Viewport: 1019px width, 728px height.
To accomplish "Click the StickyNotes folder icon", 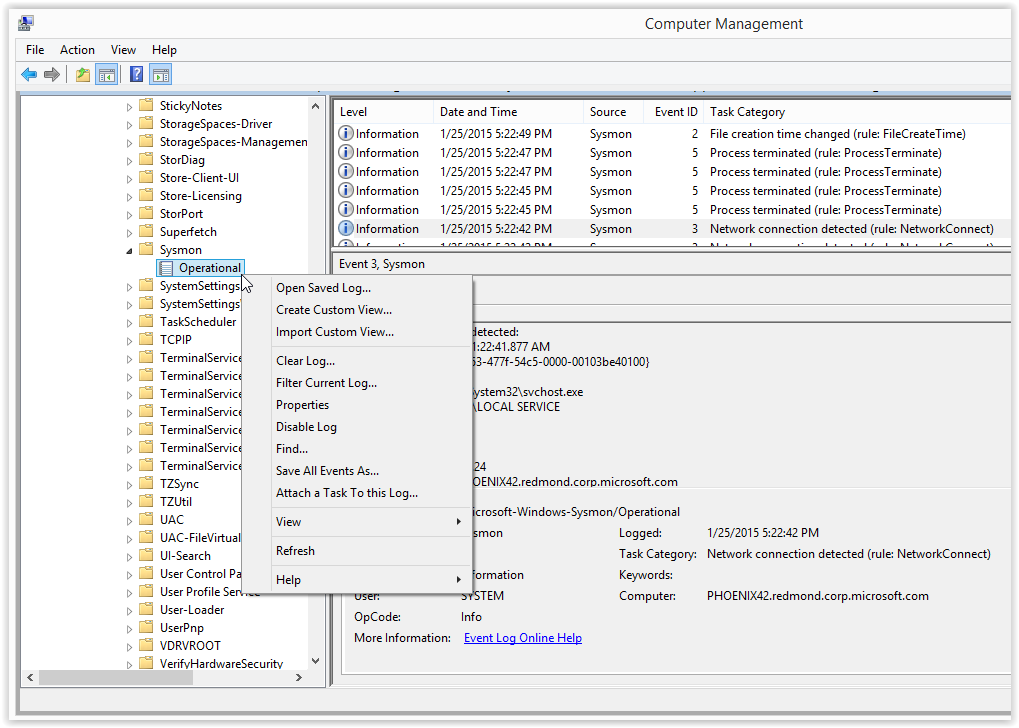I will click(146, 105).
